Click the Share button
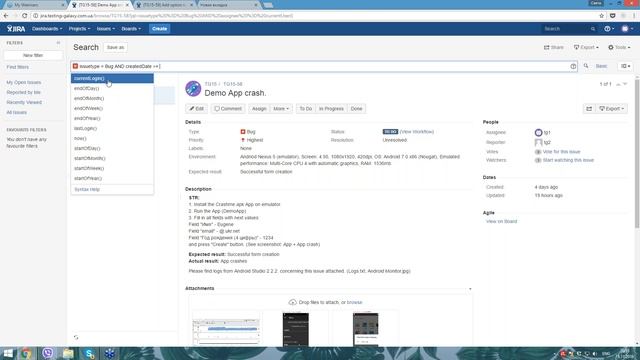 pyautogui.click(x=553, y=47)
